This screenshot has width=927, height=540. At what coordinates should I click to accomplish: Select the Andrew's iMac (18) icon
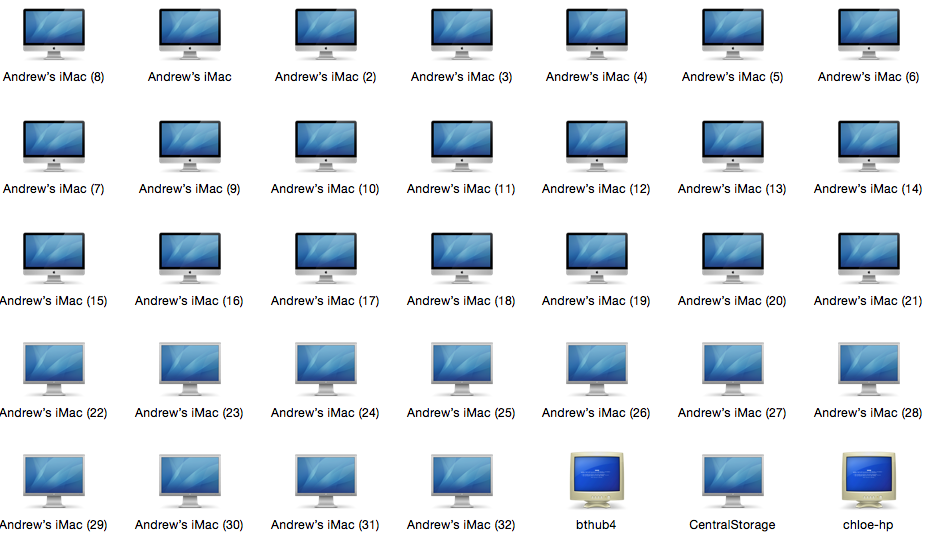462,258
